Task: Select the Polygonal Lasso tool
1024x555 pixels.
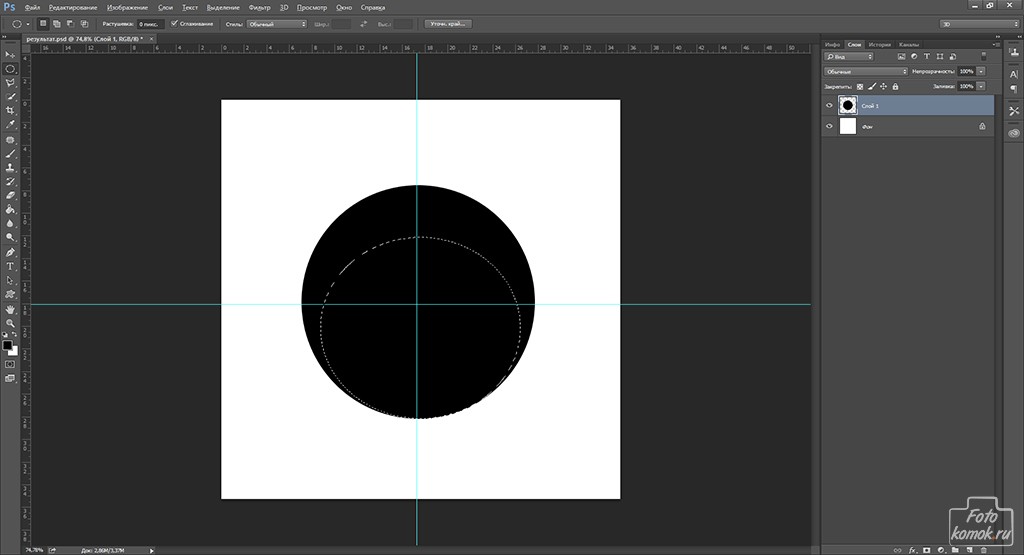Action: (10, 83)
